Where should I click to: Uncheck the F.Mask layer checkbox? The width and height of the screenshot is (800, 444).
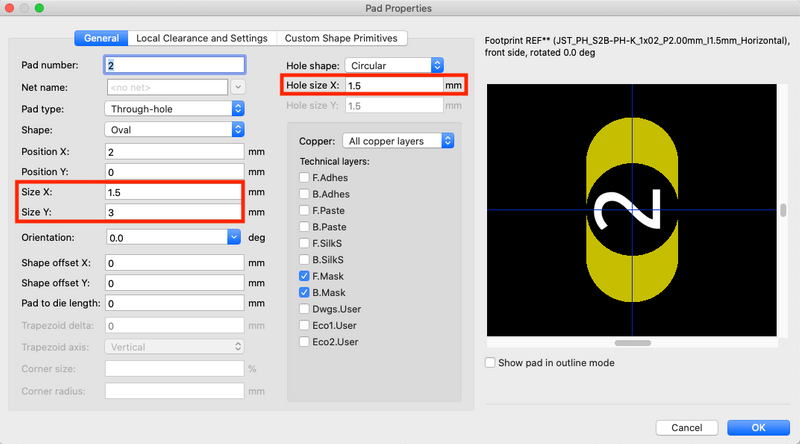[x=305, y=275]
